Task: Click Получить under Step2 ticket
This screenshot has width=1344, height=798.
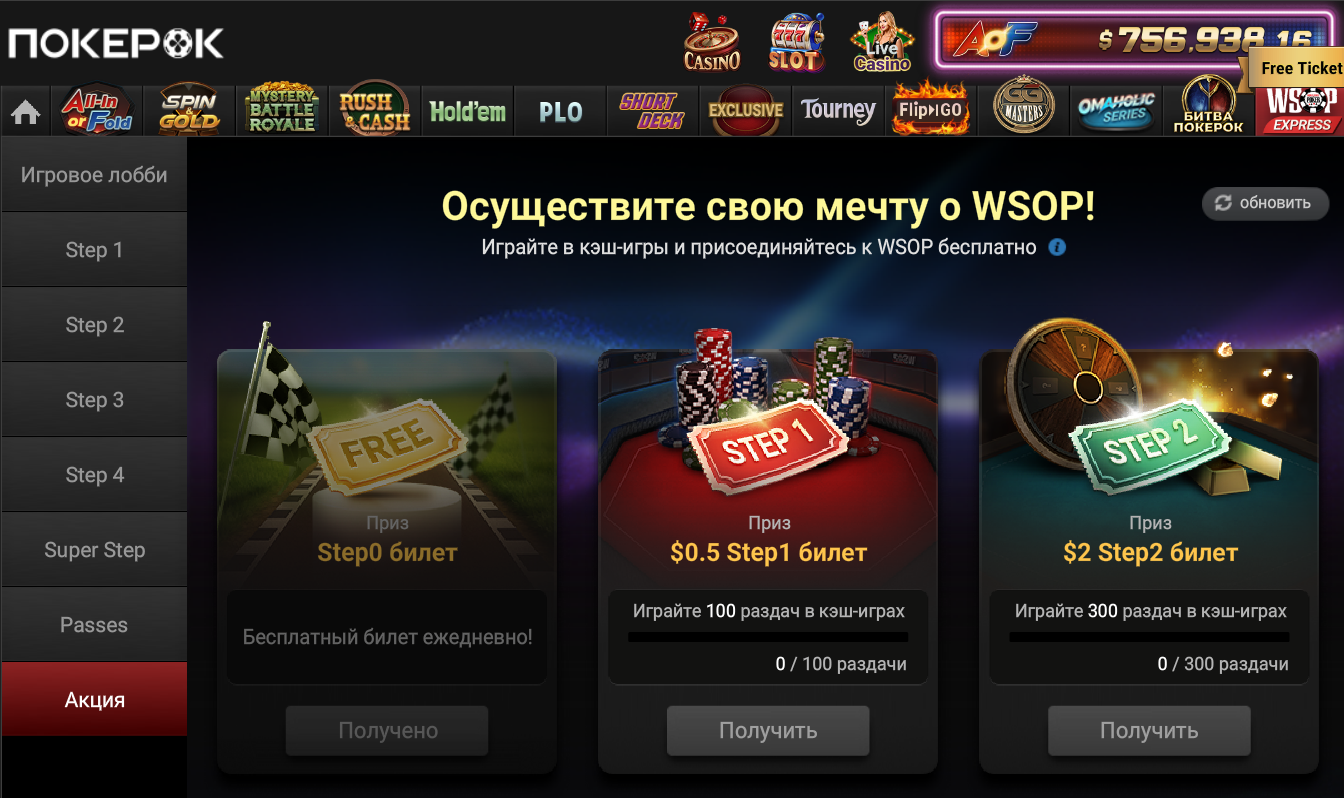Action: 1149,731
